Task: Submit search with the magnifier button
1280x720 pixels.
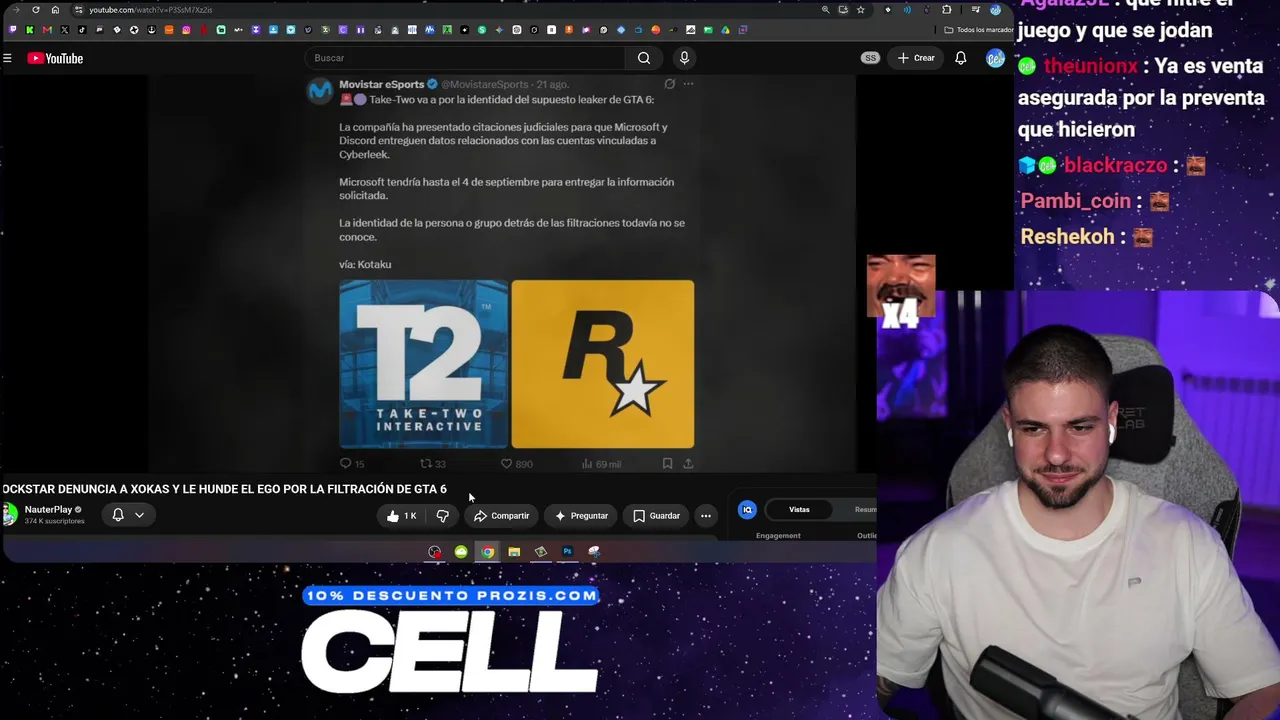Action: (644, 58)
